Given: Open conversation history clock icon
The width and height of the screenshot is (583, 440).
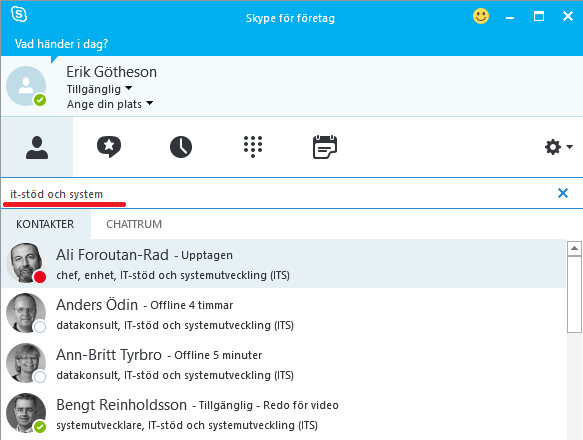Looking at the screenshot, I should (x=181, y=147).
